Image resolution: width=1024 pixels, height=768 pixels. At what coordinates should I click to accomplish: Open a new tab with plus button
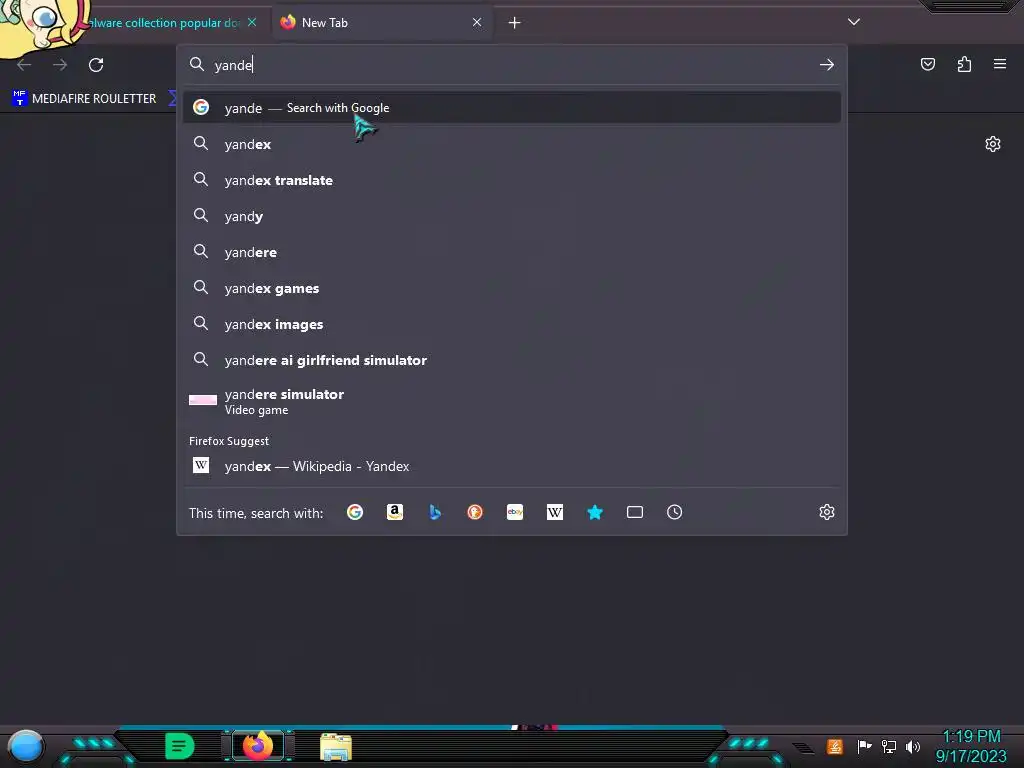point(515,23)
